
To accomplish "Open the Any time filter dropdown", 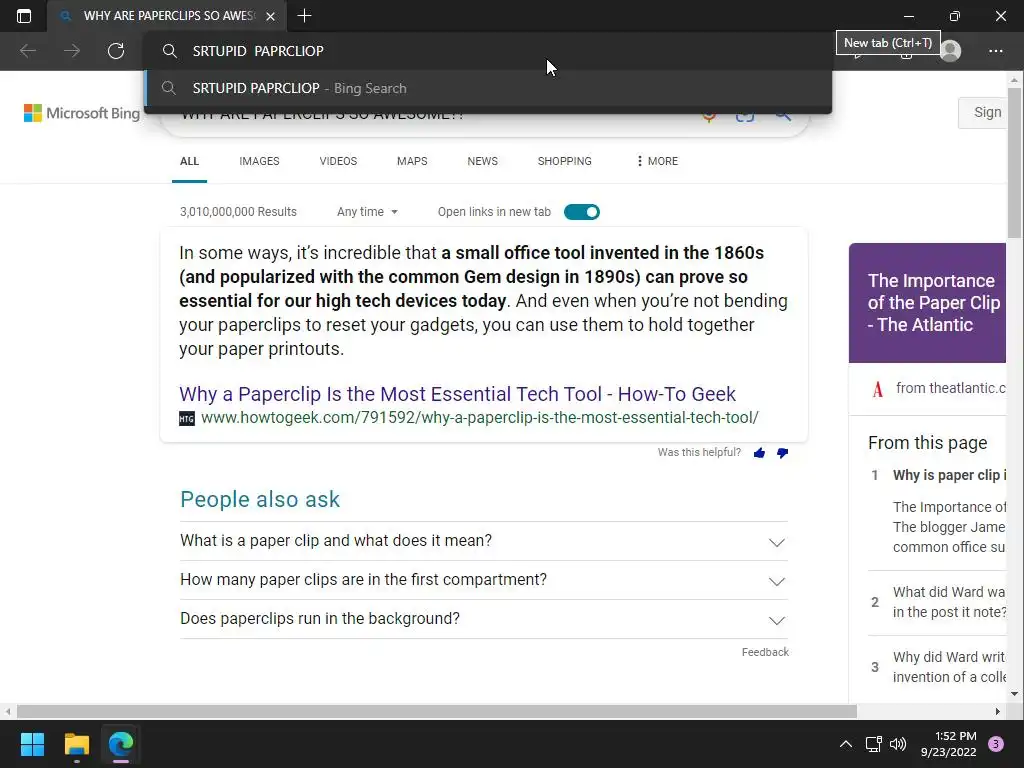I will click(368, 212).
